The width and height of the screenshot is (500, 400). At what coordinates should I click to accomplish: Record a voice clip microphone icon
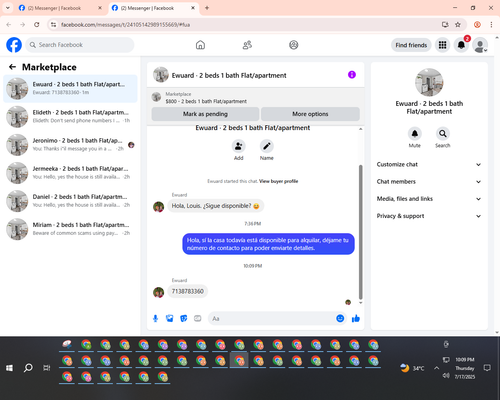155,318
